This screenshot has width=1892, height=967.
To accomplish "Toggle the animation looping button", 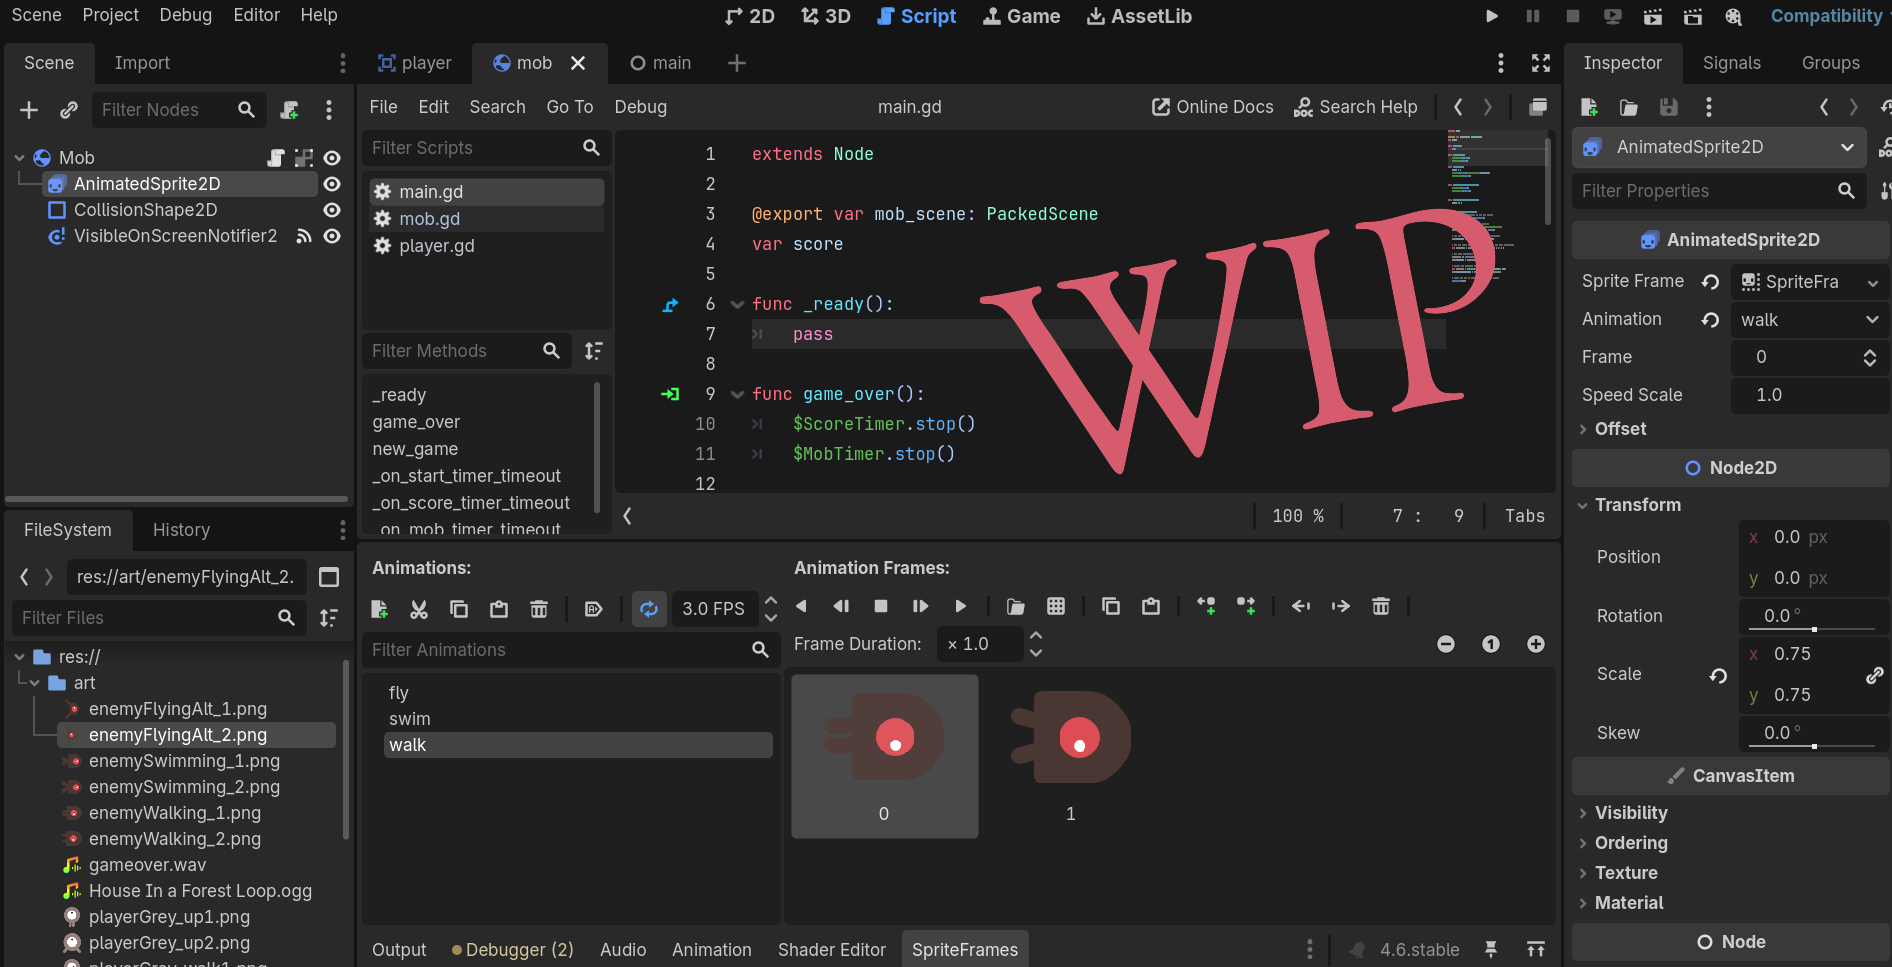I will coord(649,608).
